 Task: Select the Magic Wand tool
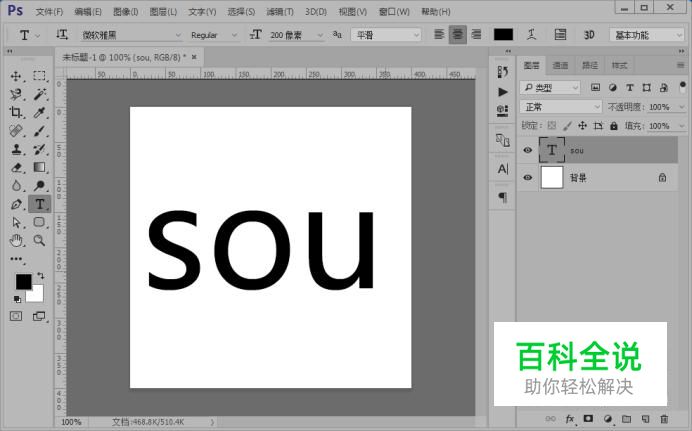(x=39, y=94)
